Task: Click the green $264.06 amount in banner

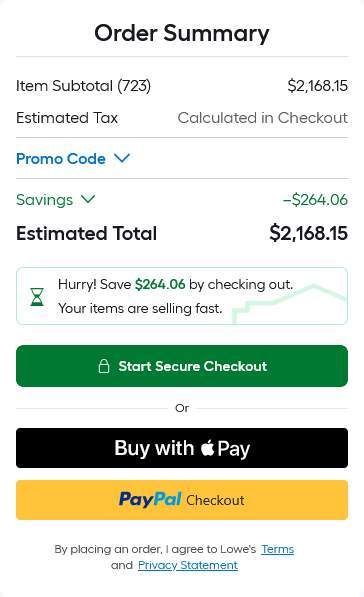Action: (x=160, y=284)
